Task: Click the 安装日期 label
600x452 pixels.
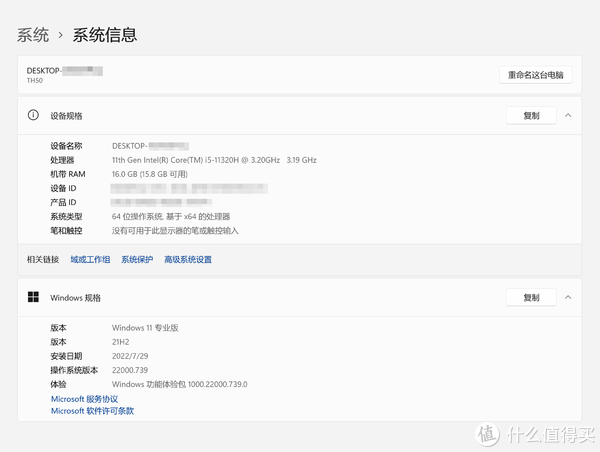Action: pos(66,356)
